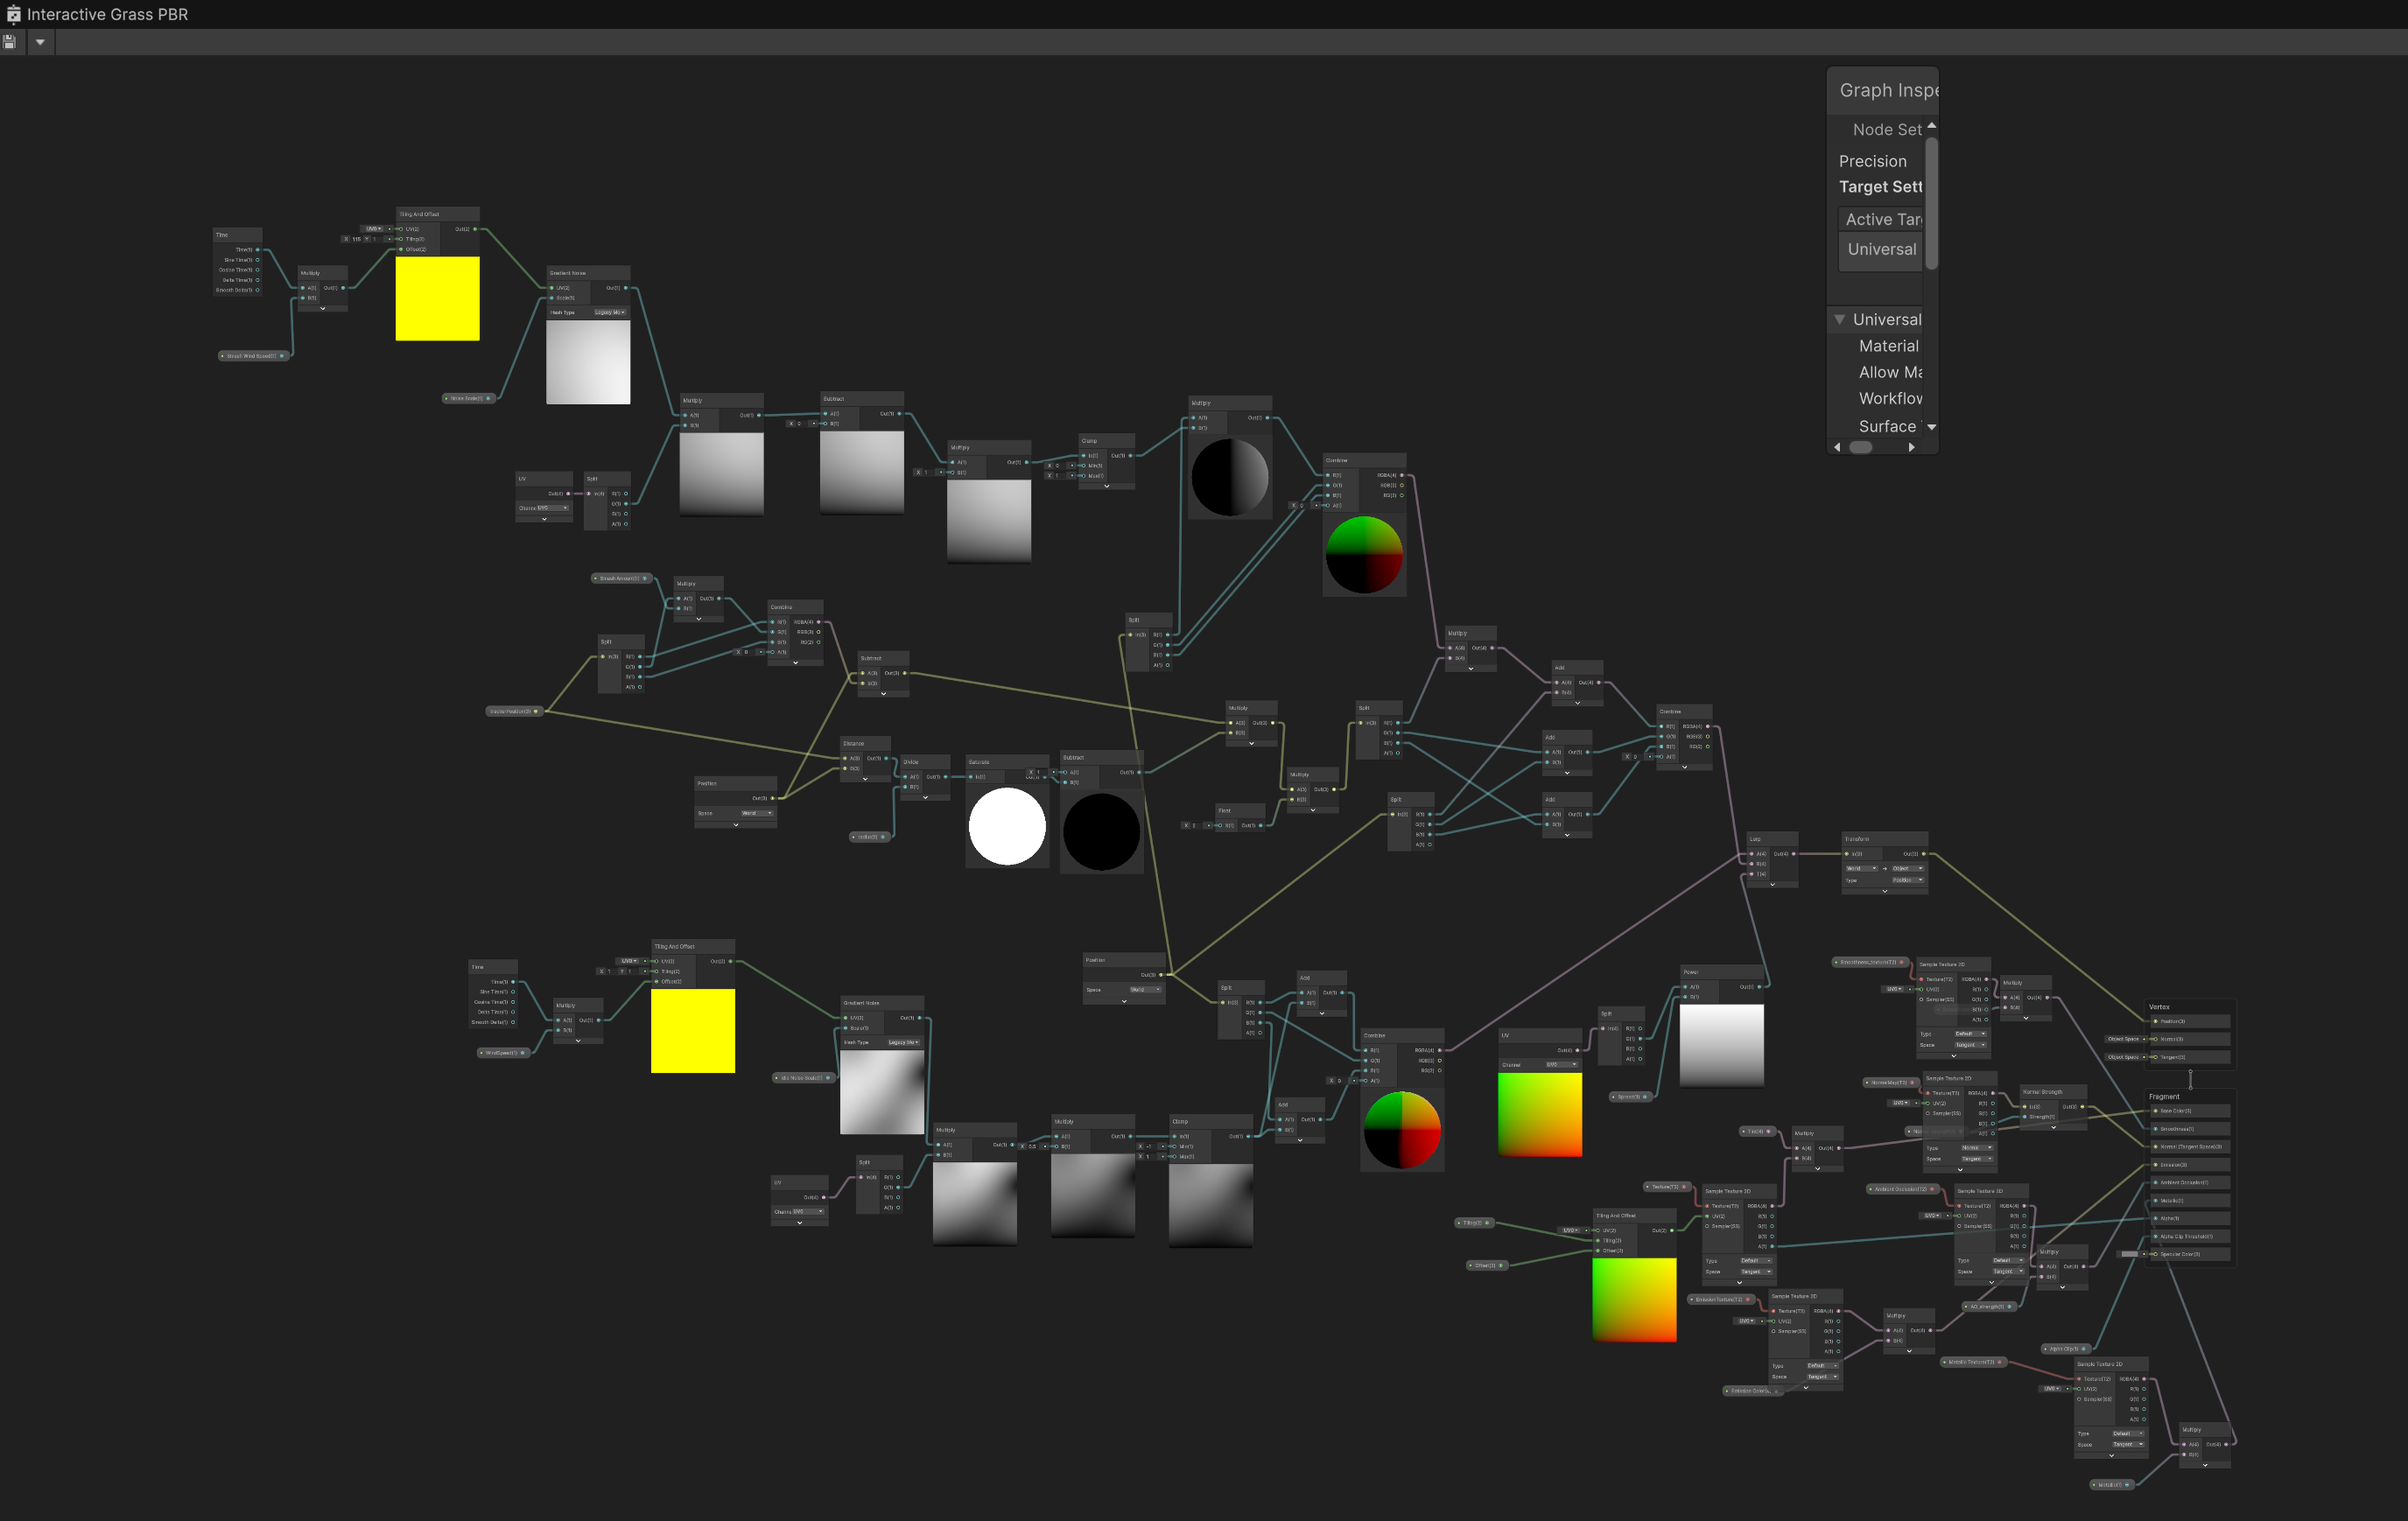Click the Out port of the Gradient Noise node
This screenshot has height=1521, width=2408.
point(626,288)
